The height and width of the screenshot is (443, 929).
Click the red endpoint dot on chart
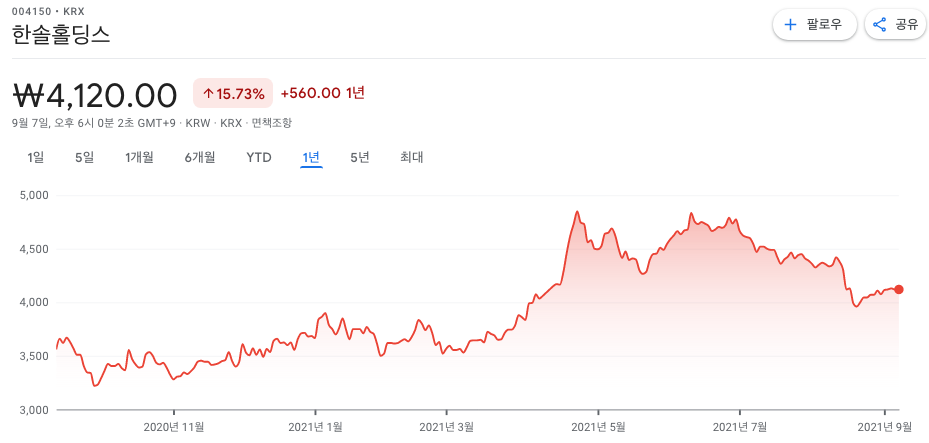tap(899, 289)
